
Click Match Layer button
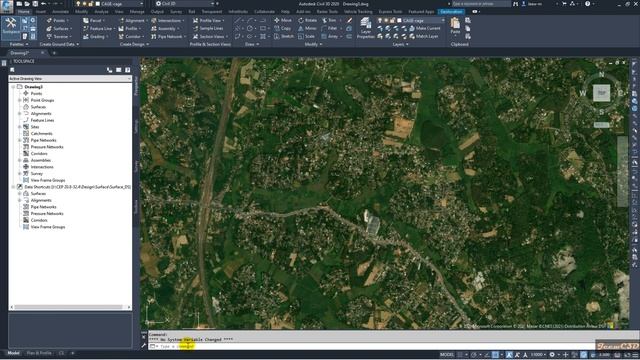(424, 36)
